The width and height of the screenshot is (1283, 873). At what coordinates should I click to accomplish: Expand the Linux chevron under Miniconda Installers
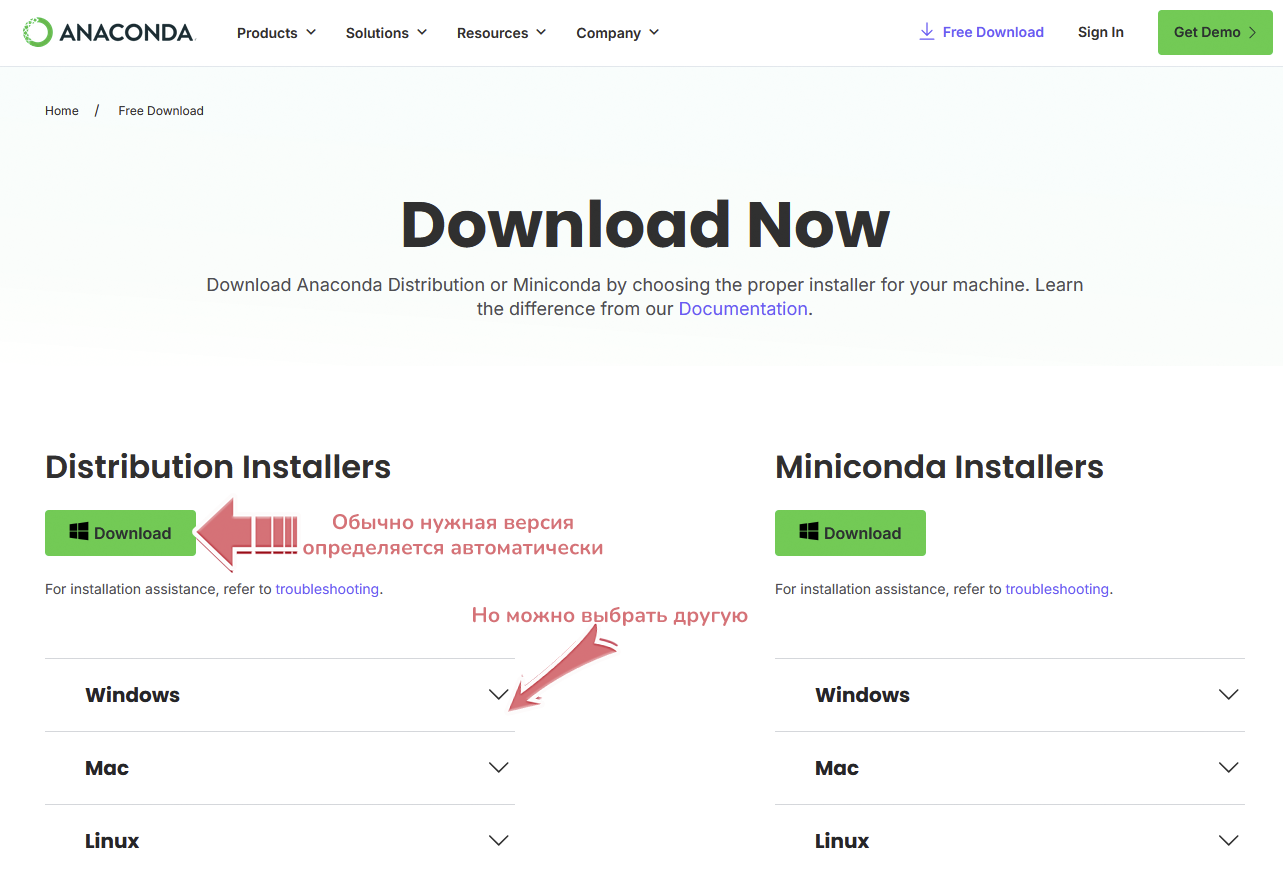pyautogui.click(x=1228, y=841)
